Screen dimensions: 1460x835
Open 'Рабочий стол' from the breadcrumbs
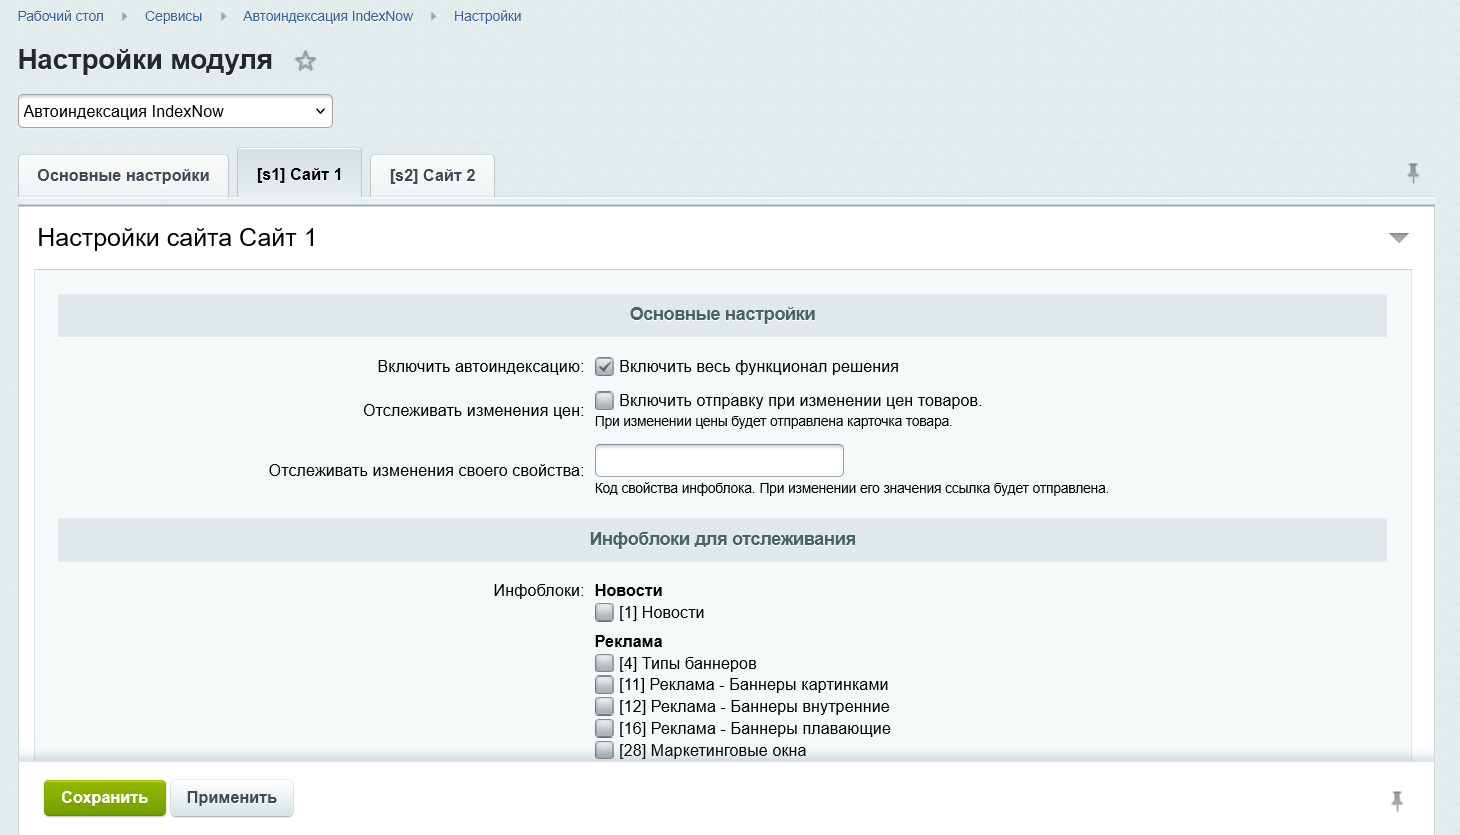tap(60, 16)
